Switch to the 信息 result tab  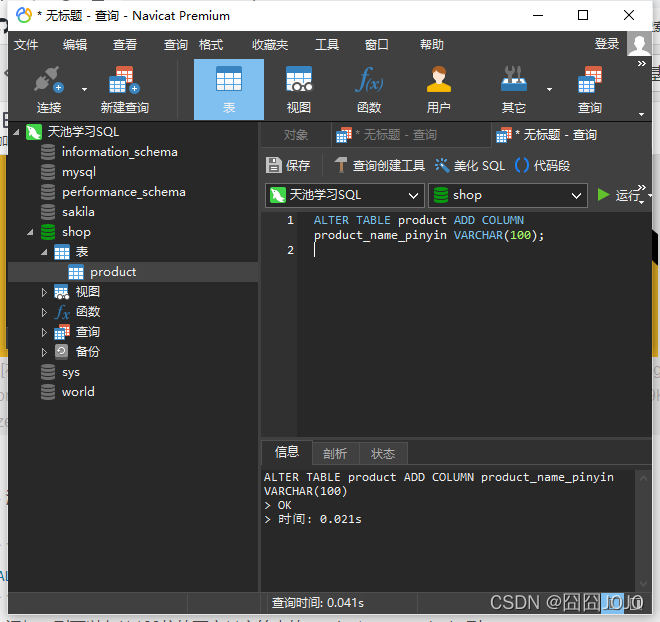click(287, 452)
